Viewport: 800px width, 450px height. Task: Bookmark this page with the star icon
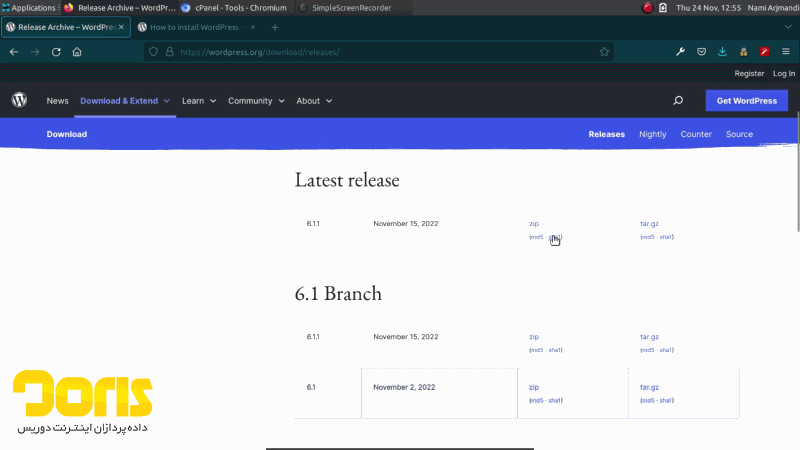point(604,52)
